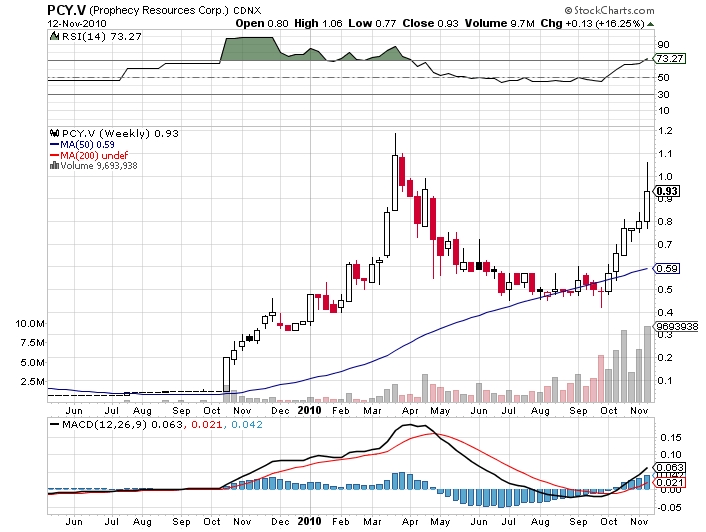Image resolution: width=706 pixels, height=532 pixels.
Task: Click the 0.59 moving average tag on the price axis
Action: point(667,269)
